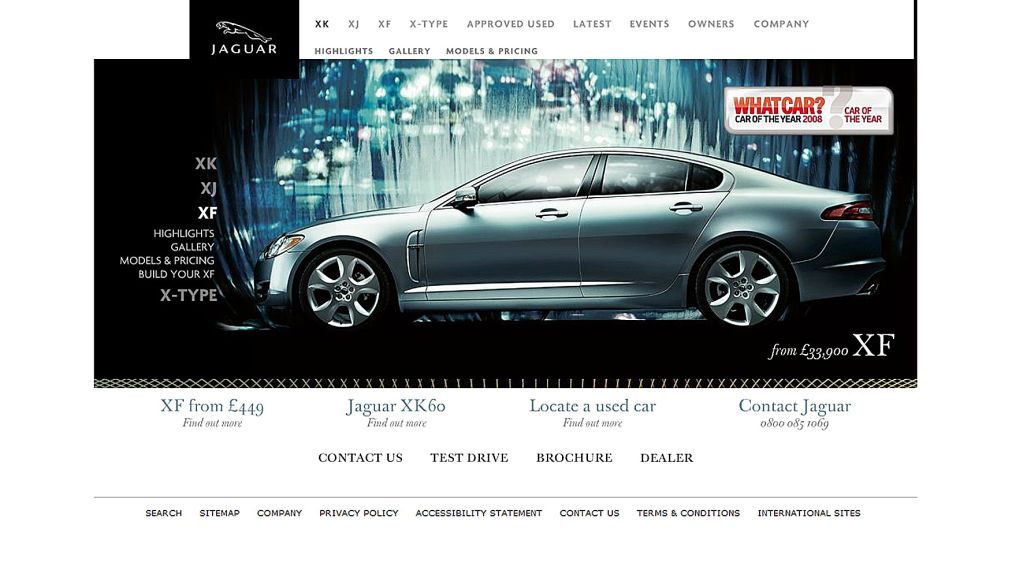Open the Owners menu item
The width and height of the screenshot is (1024, 585).
pos(711,24)
